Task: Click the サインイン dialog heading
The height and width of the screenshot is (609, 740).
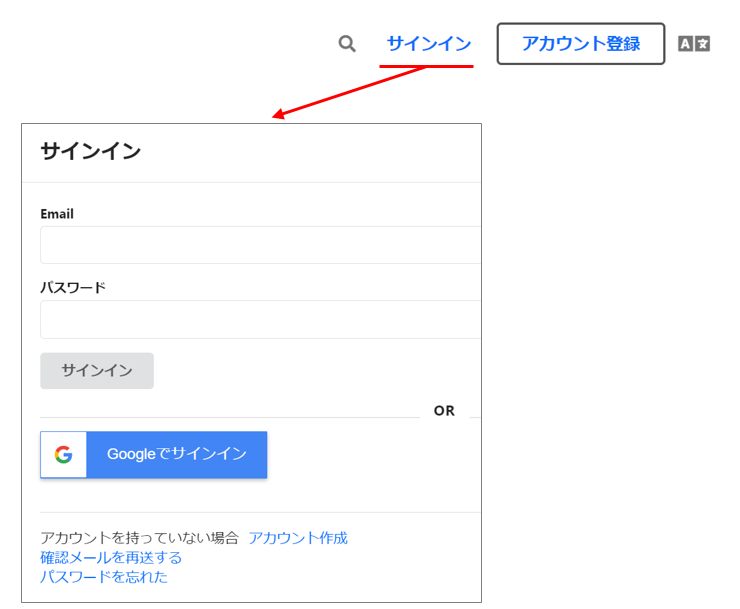Action: (x=91, y=152)
